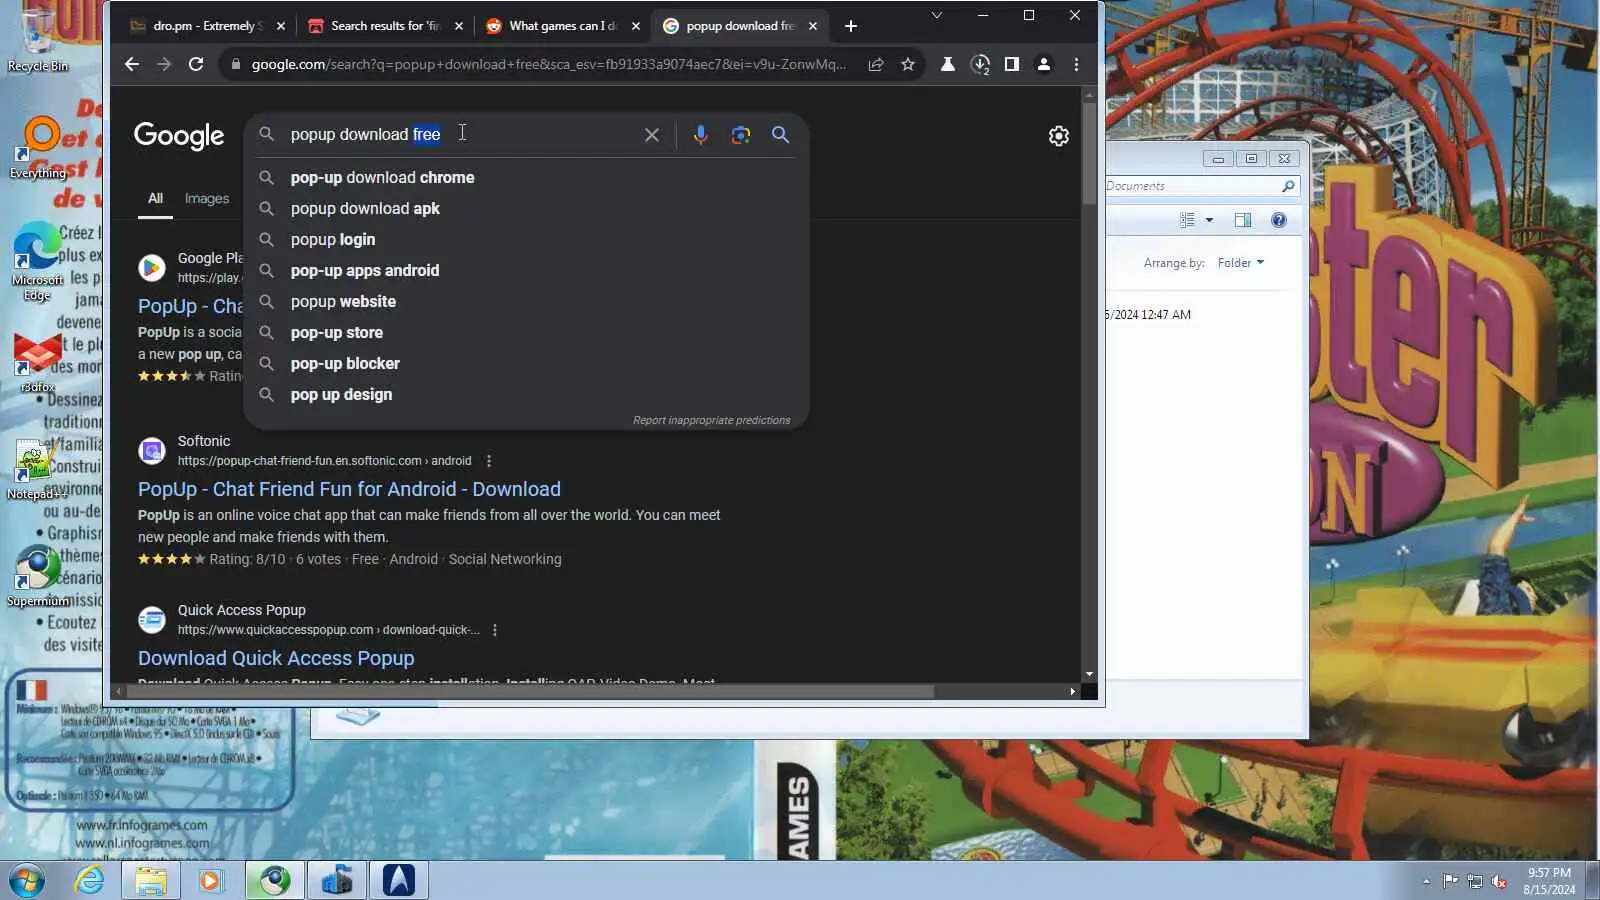Change view icon in Explorer window
Screen dimensions: 1600x900
[x=1187, y=220]
